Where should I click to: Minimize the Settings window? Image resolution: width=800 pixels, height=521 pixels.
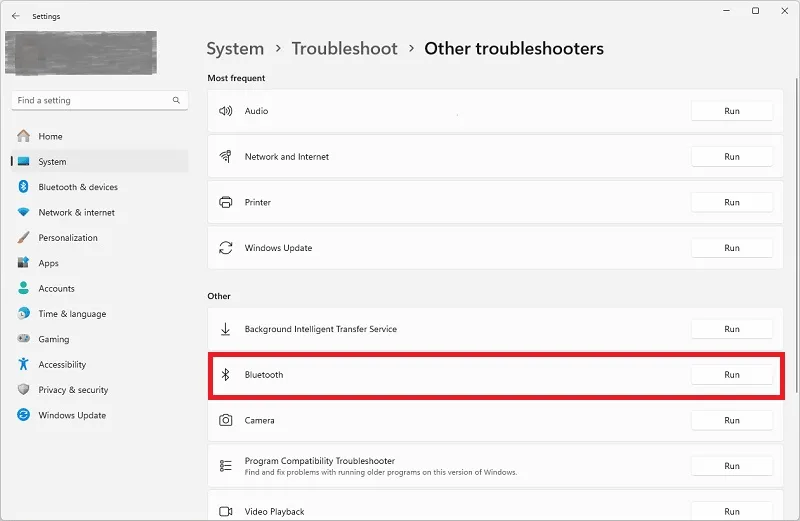coord(727,11)
